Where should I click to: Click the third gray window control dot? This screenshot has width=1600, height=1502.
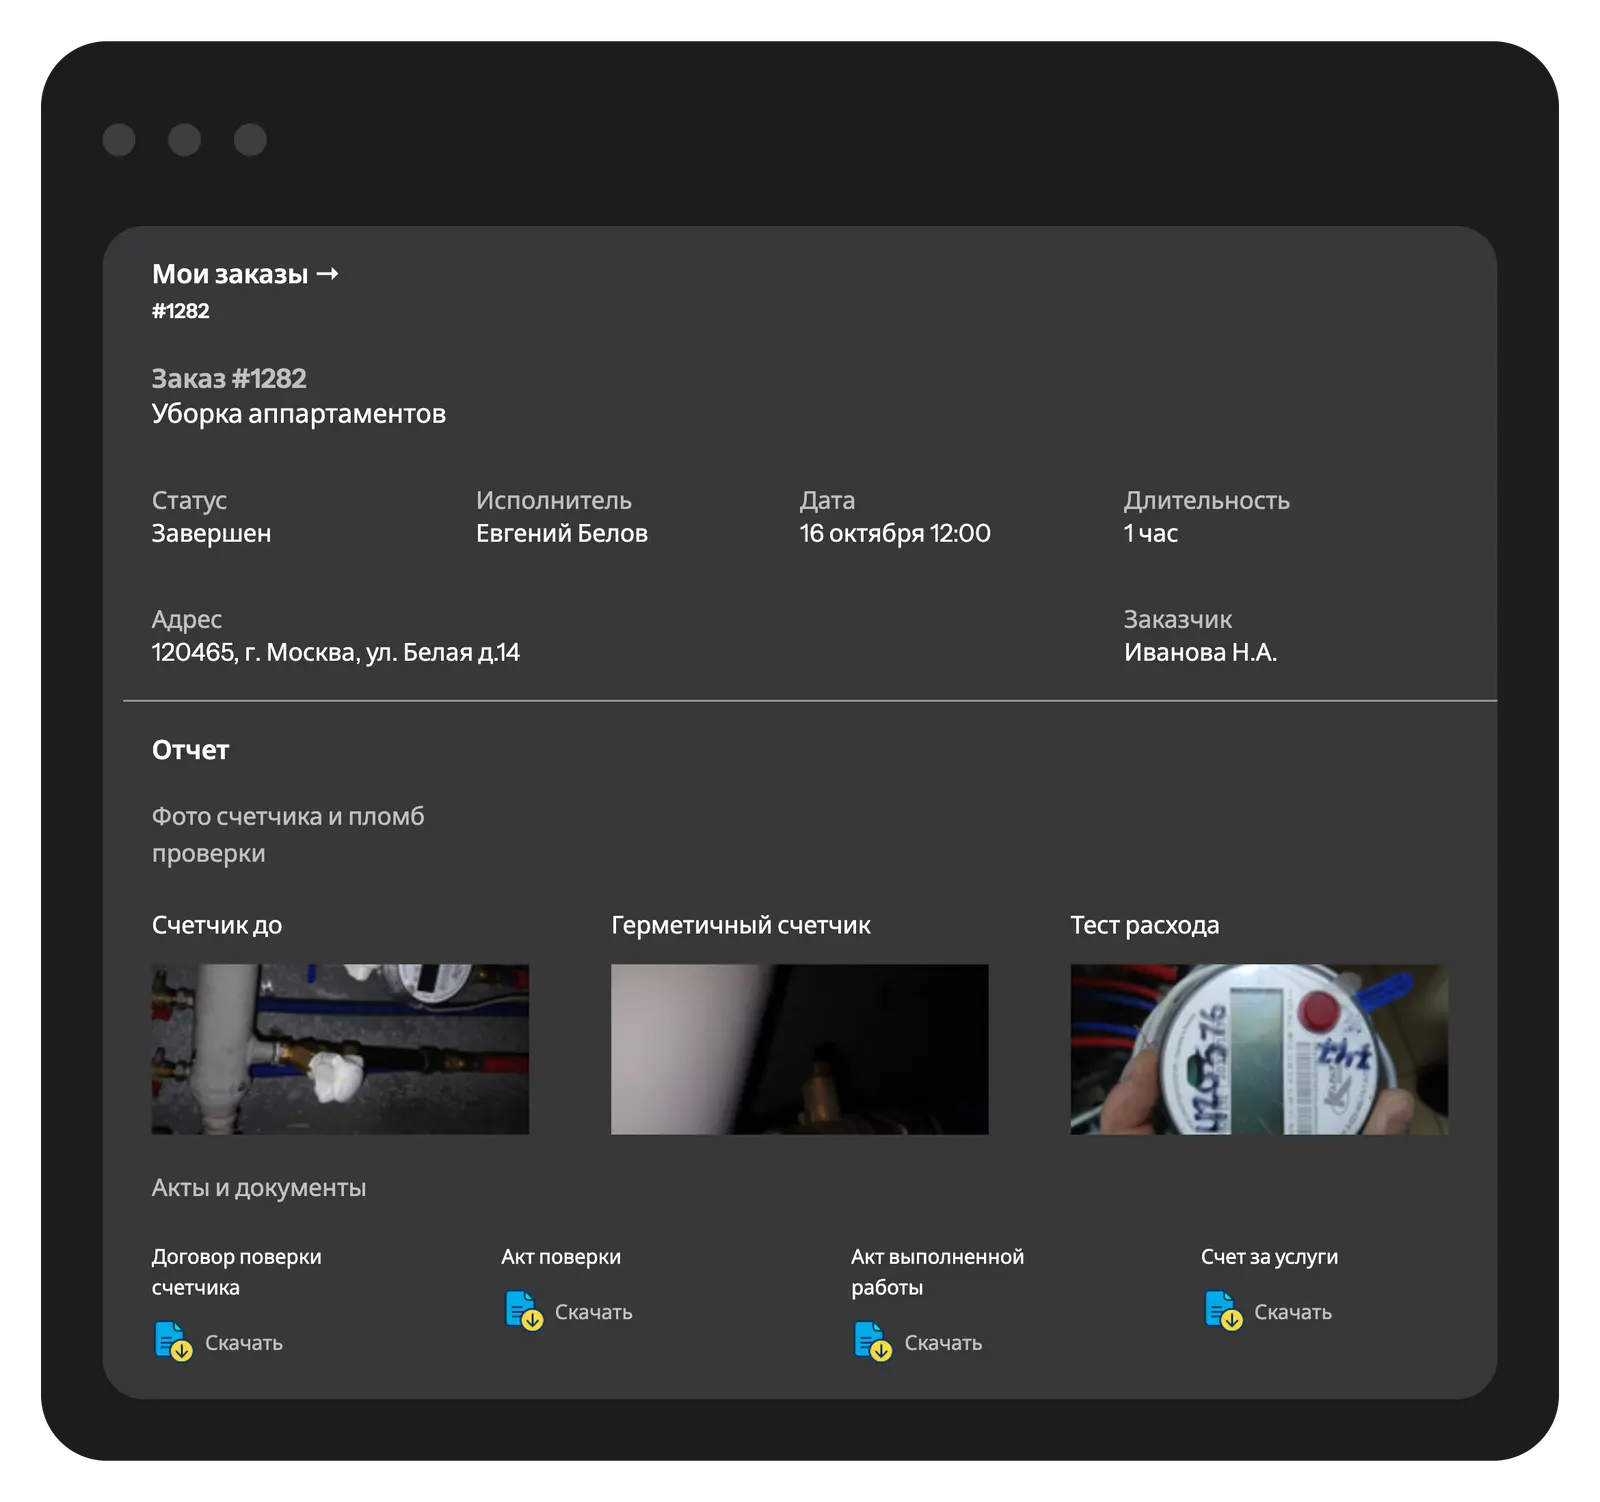250,140
